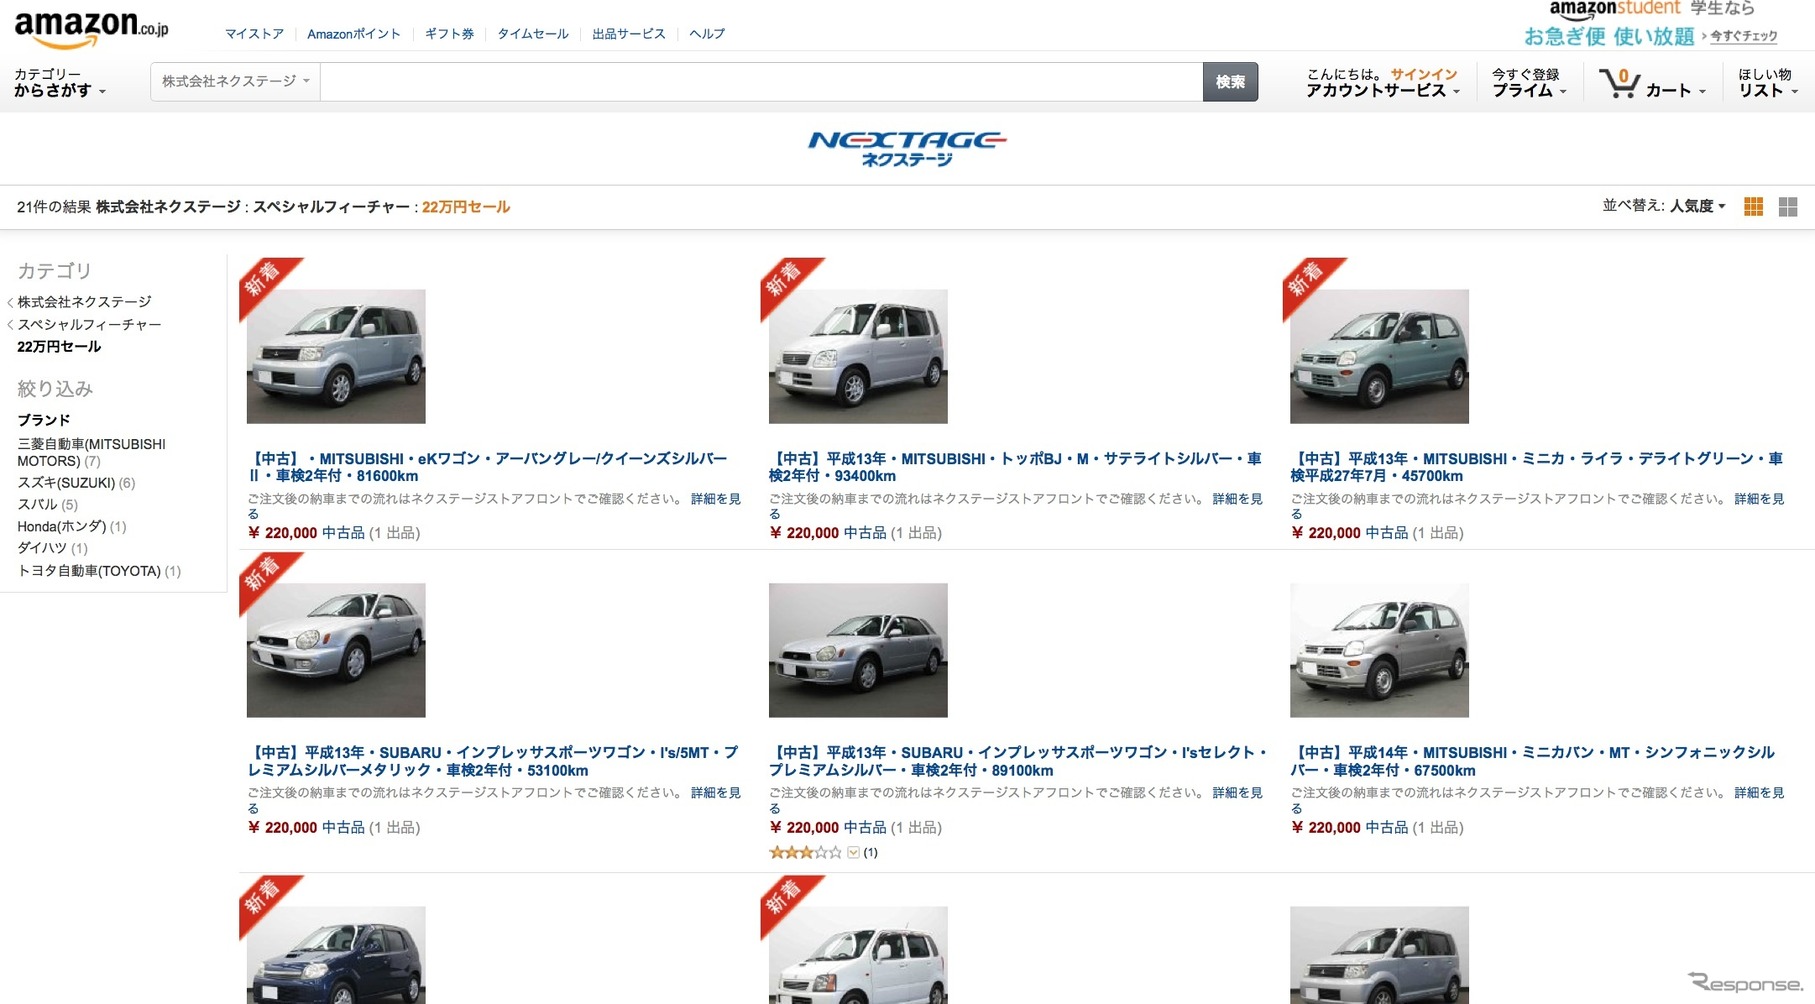Viewport: 1815px width, 1004px height.
Task: Go back to スペシャルフィーチャー category
Action: coord(89,325)
